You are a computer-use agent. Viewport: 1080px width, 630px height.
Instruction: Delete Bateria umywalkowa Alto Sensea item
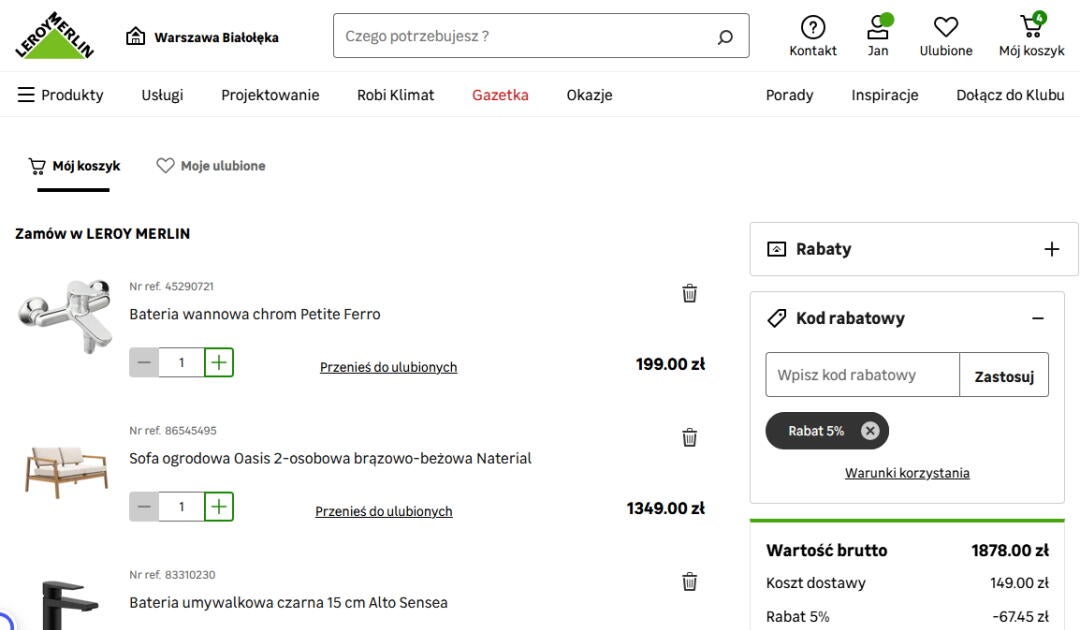pyautogui.click(x=689, y=581)
